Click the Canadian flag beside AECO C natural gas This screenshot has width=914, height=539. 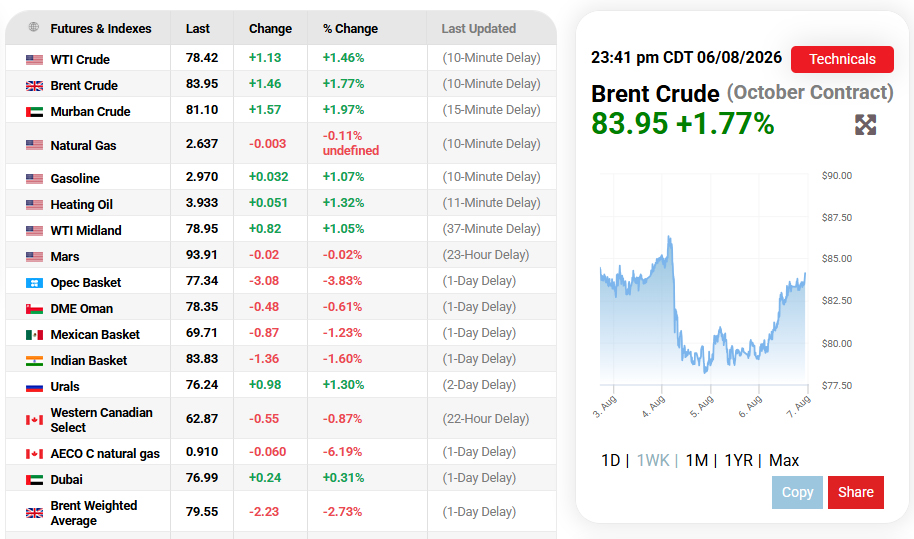(34, 454)
